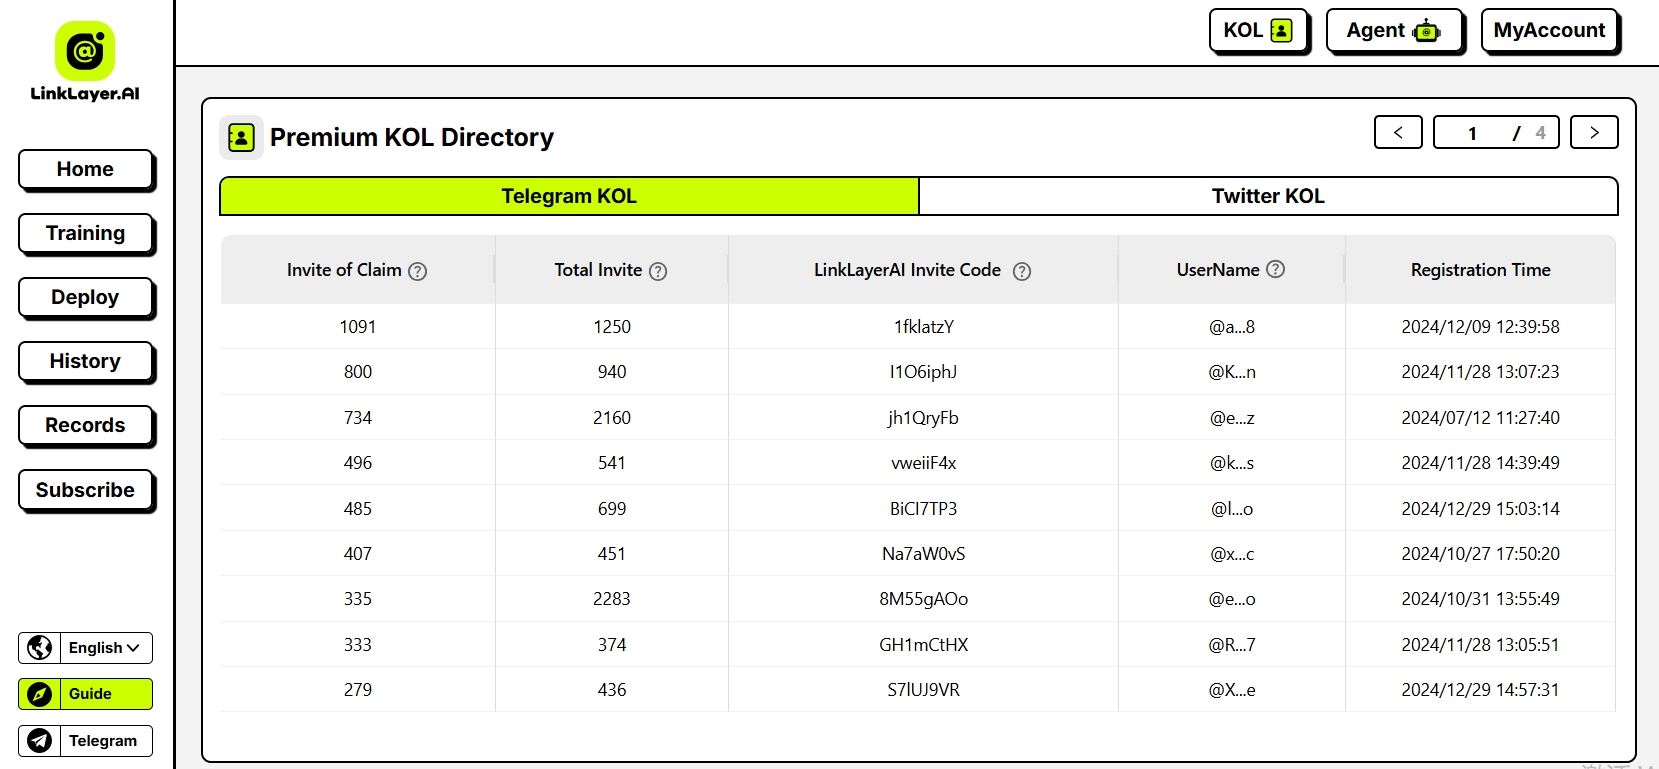Screen dimensions: 1659x769
Task: Click Invite of Claim value 279
Action: 358,690
